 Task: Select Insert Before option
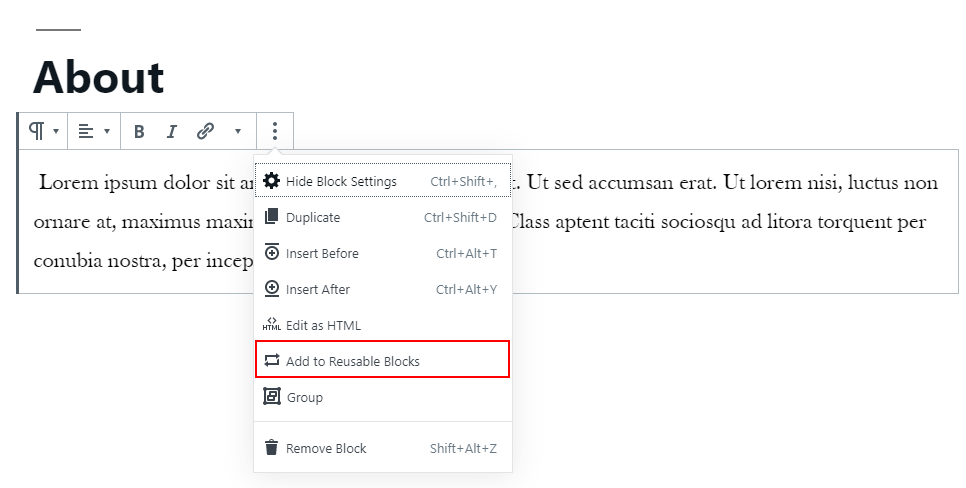coord(383,253)
